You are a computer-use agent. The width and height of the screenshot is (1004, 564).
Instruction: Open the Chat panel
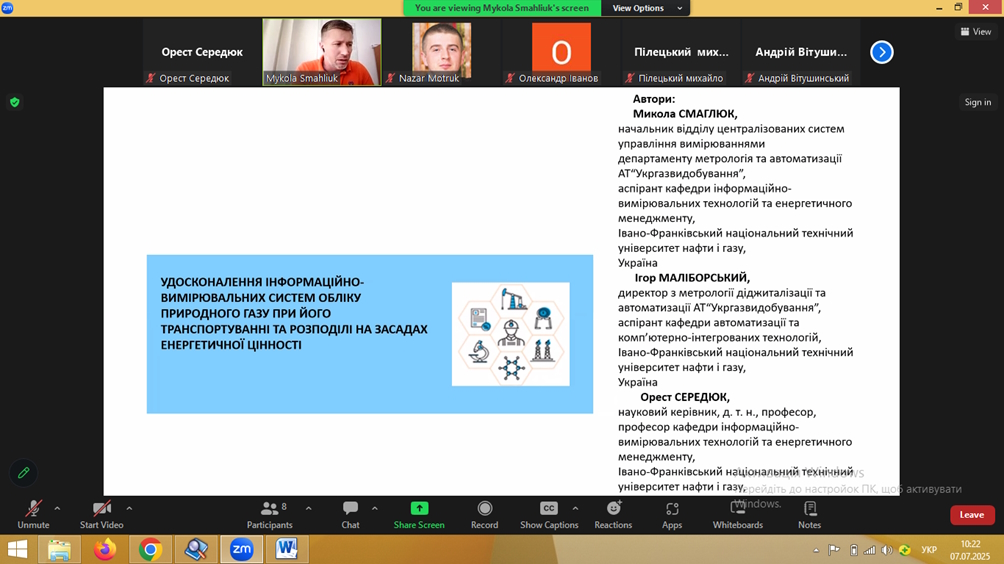pyautogui.click(x=350, y=515)
